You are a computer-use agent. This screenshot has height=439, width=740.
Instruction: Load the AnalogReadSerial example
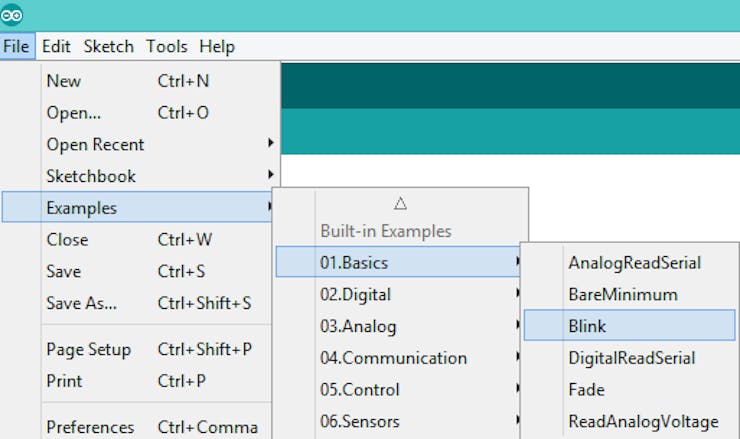[634, 263]
